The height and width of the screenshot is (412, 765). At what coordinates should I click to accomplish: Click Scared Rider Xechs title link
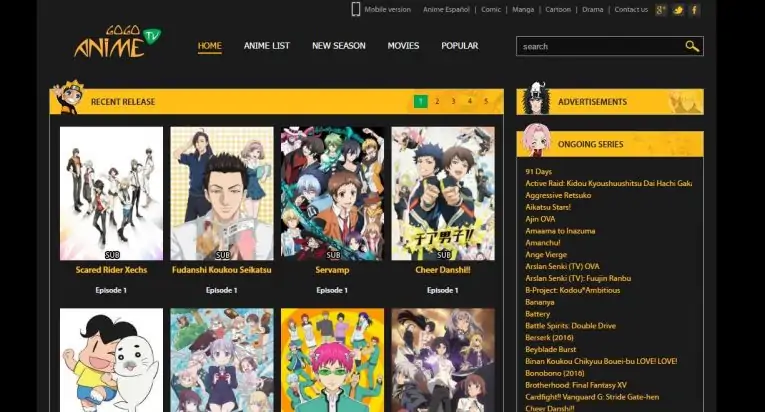pos(111,270)
